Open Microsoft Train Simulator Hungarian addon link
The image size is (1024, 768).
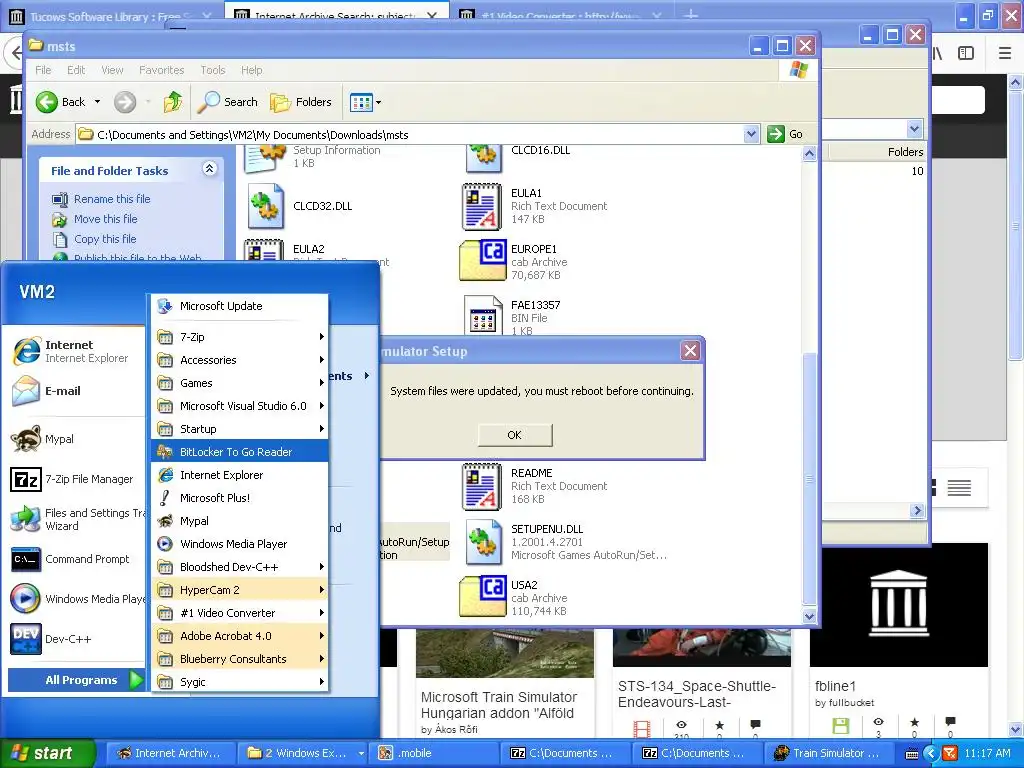point(499,705)
